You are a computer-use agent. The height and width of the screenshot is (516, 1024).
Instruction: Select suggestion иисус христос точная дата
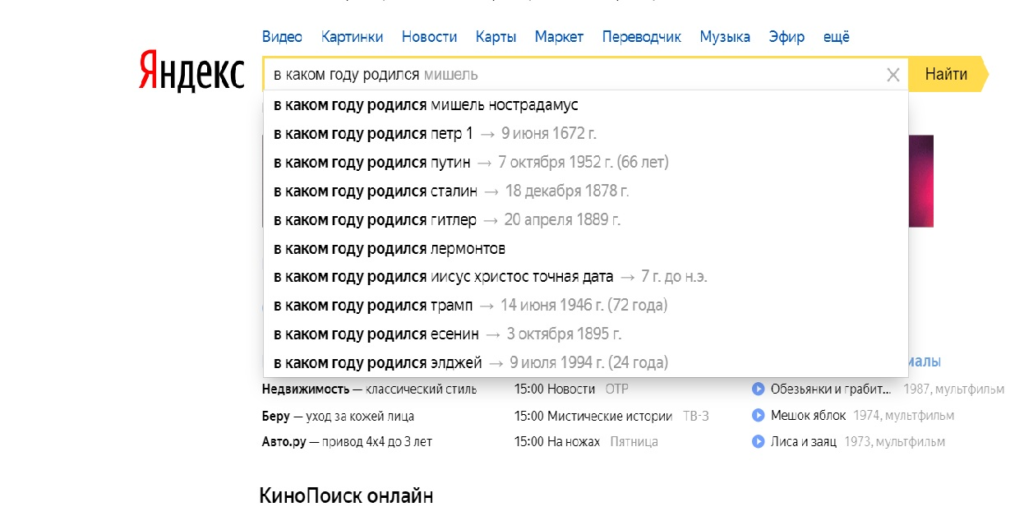pos(586,277)
